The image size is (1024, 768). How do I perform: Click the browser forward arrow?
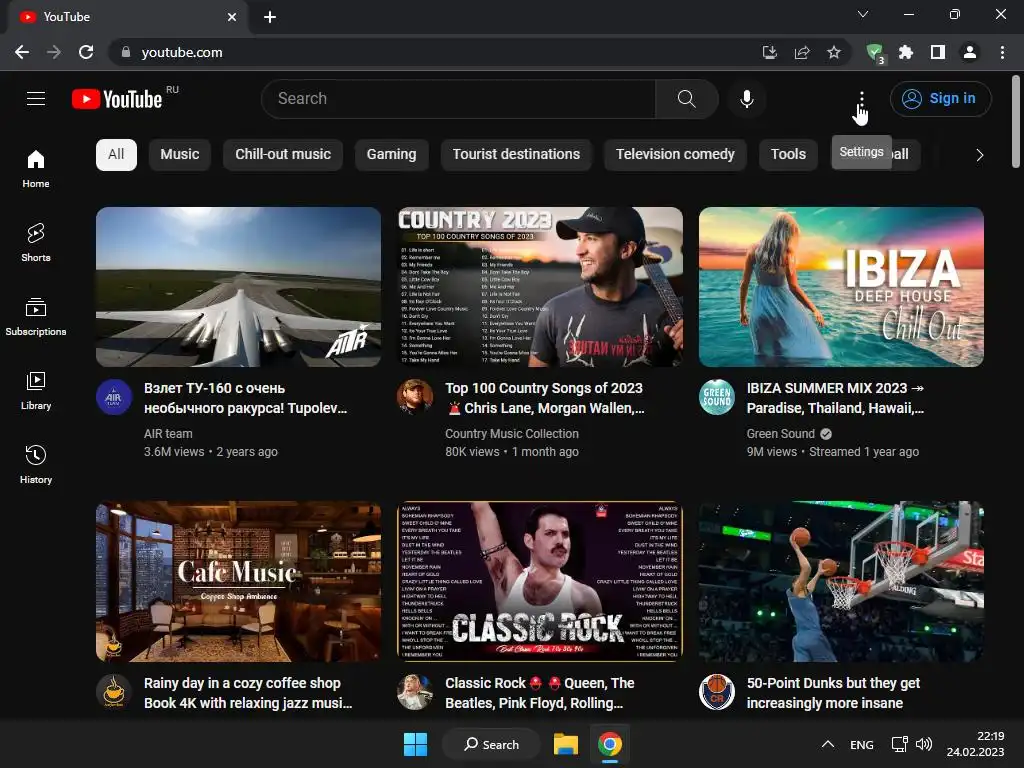coord(54,52)
